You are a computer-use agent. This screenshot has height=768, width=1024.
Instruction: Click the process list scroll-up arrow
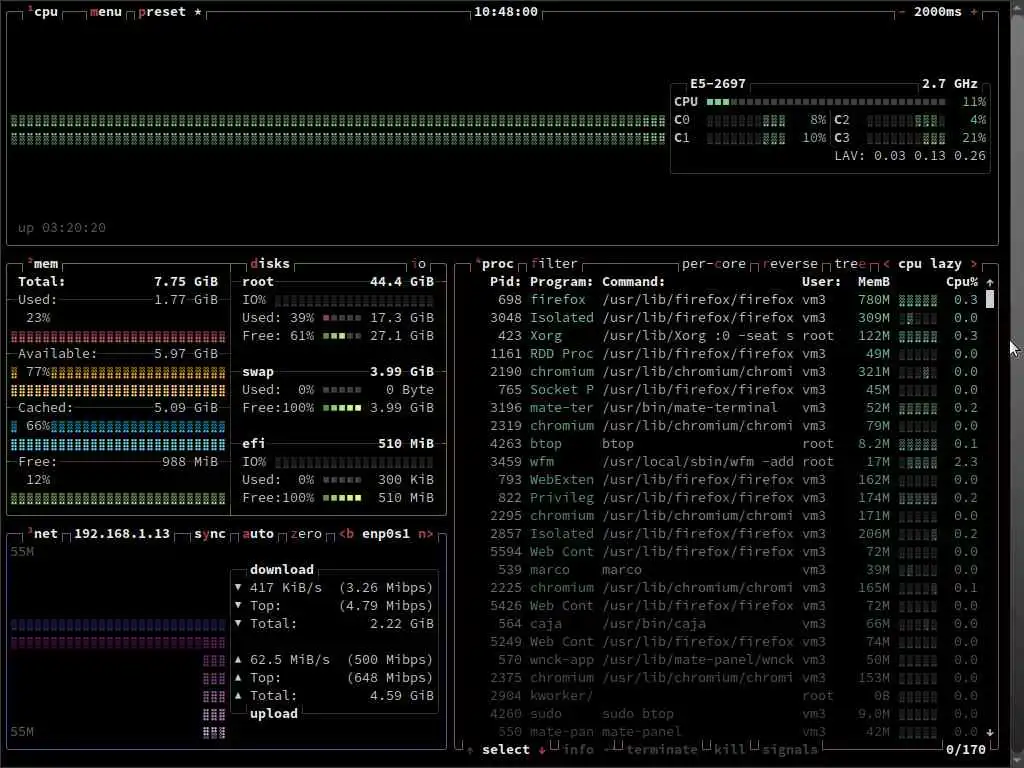(990, 283)
